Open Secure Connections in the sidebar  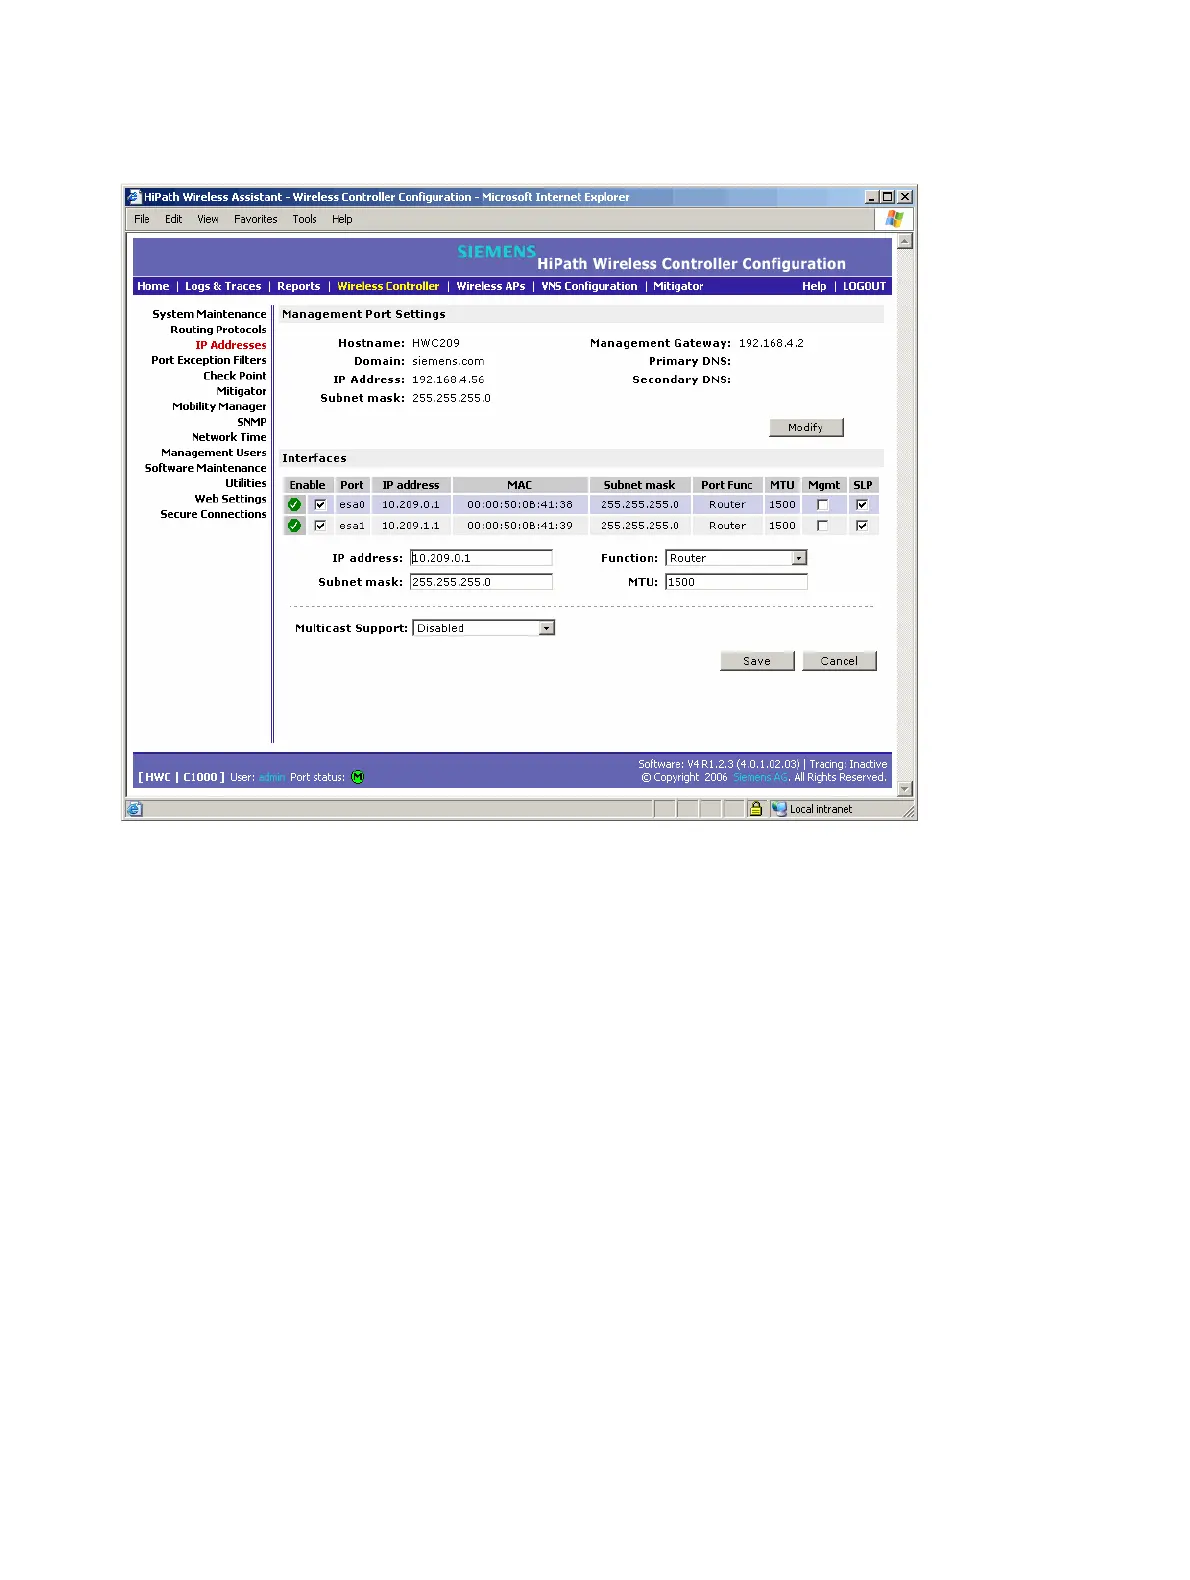(213, 514)
